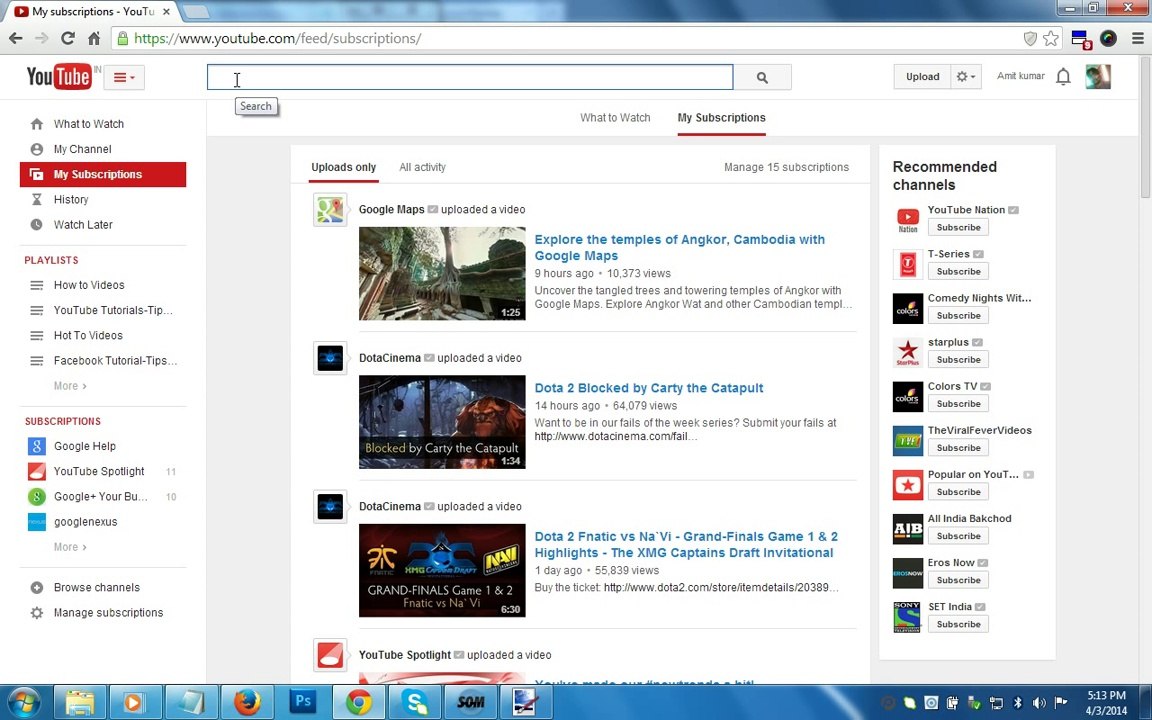Image resolution: width=1152 pixels, height=720 pixels.
Task: Open Photoshop from the taskbar
Action: (x=303, y=703)
